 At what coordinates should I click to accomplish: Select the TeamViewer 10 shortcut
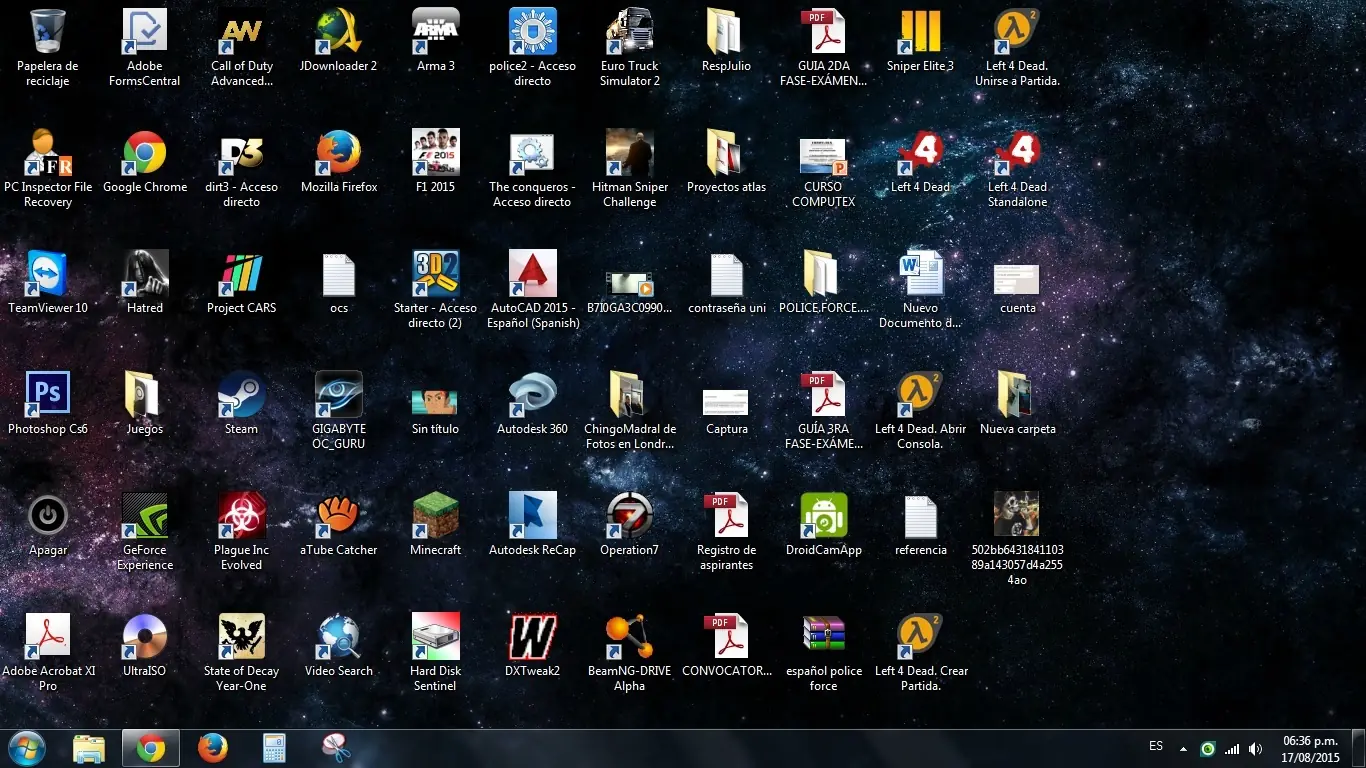(x=48, y=274)
